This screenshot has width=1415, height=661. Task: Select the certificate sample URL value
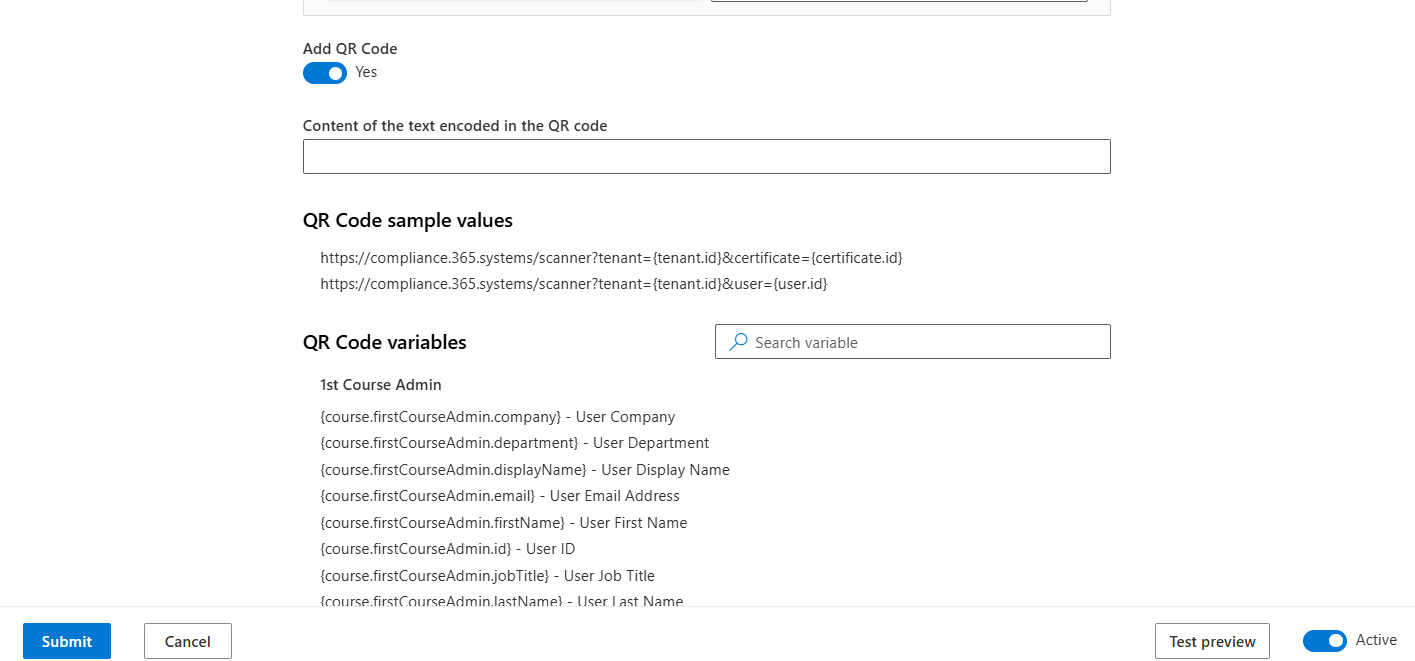point(611,258)
